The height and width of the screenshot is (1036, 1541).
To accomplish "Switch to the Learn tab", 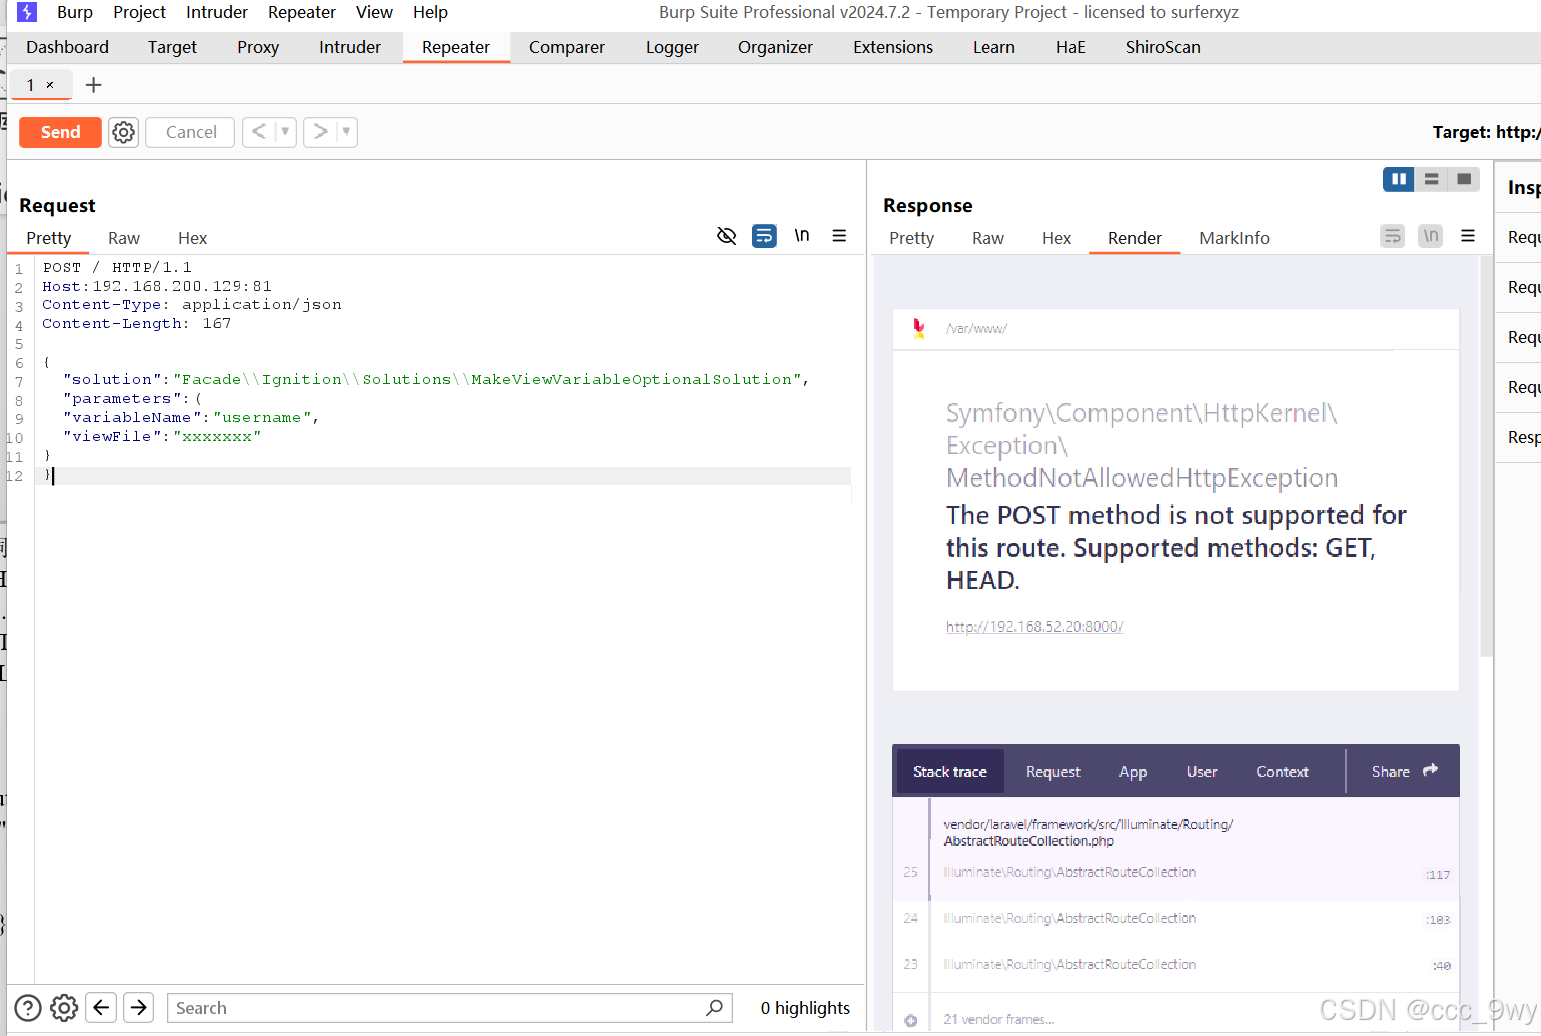I will coord(994,47).
